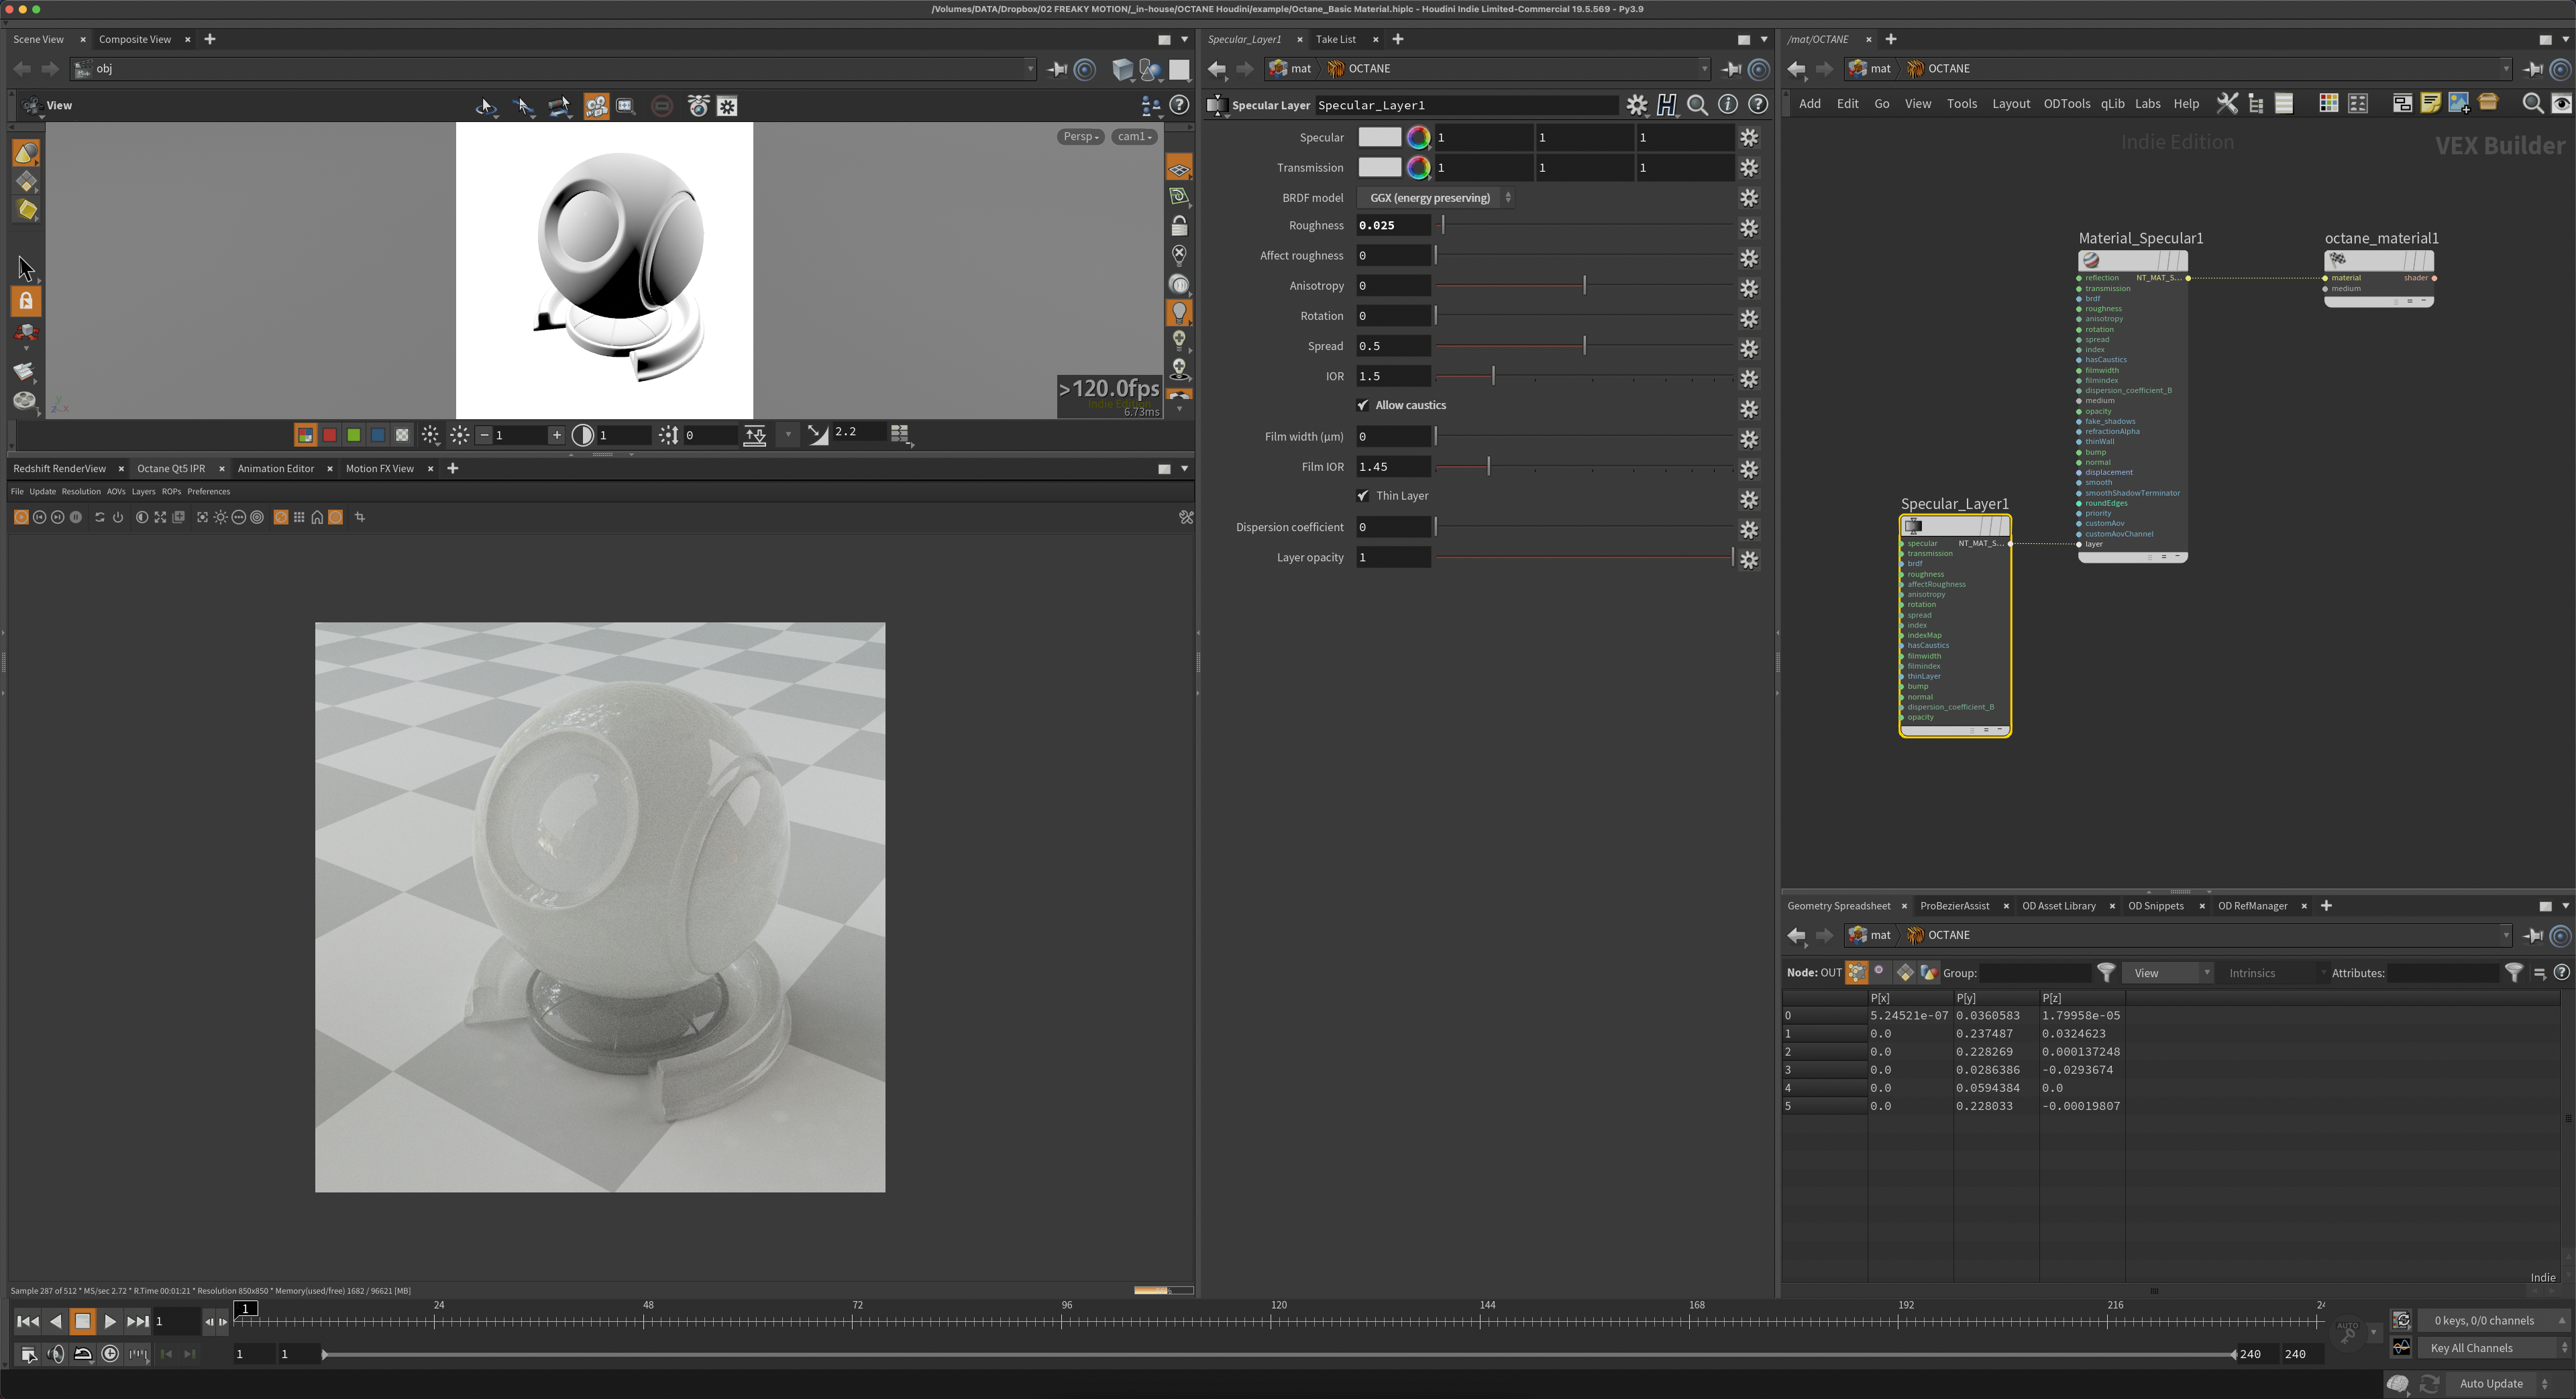Click the Specular color wheel picker icon
Screen dimensions: 2576x1399
pos(1418,138)
